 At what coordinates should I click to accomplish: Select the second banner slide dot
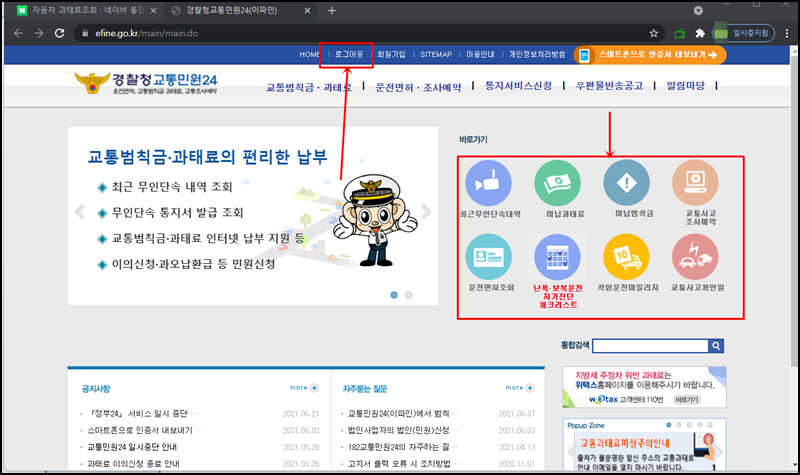pyautogui.click(x=409, y=295)
